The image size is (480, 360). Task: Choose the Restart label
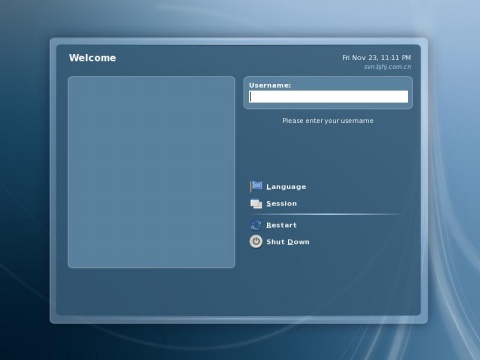coord(281,225)
